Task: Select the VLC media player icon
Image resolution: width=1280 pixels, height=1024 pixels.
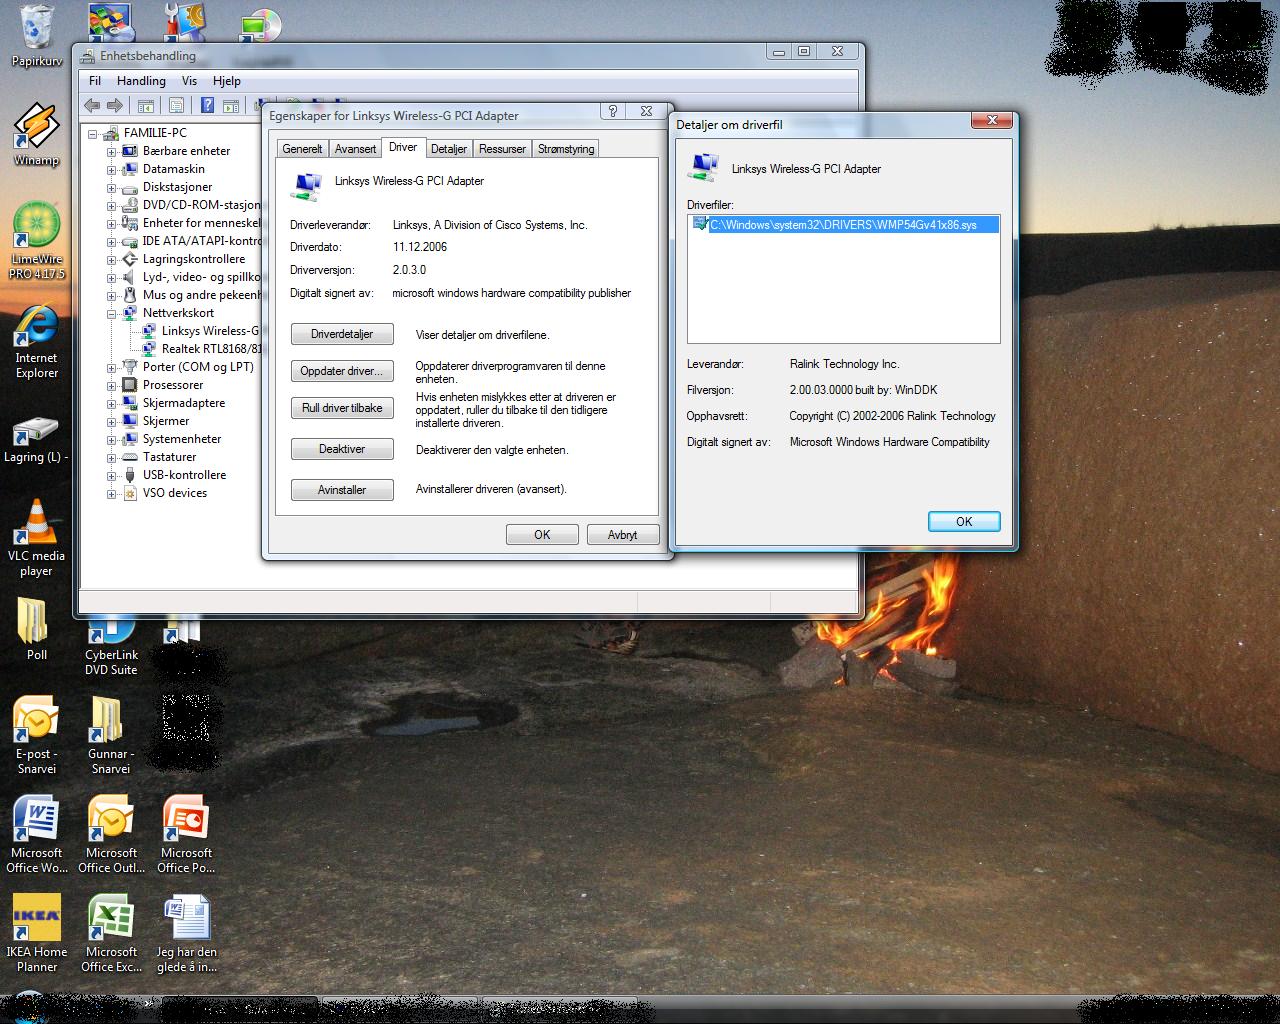Action: (37, 538)
